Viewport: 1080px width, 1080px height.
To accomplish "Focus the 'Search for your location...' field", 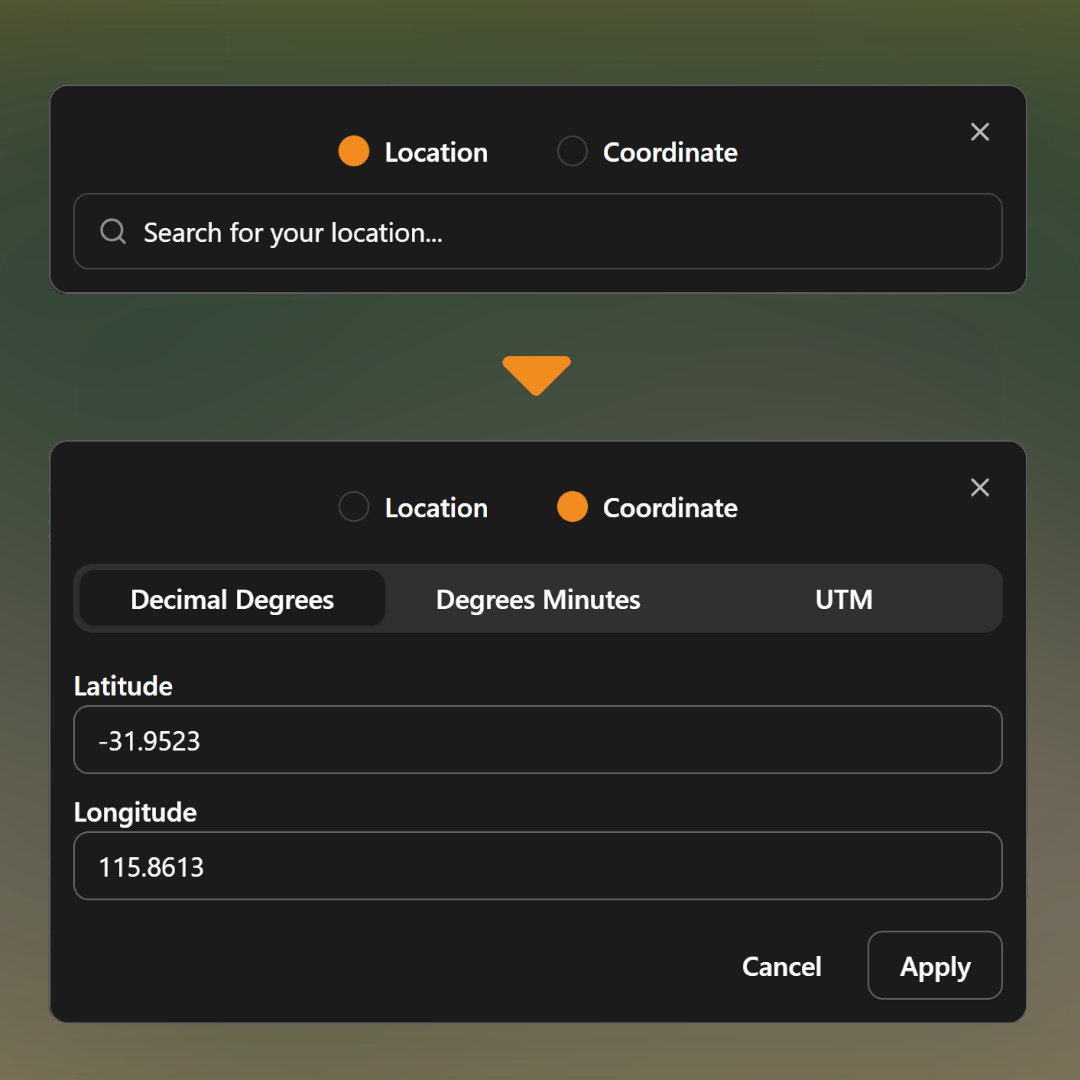I will [537, 231].
